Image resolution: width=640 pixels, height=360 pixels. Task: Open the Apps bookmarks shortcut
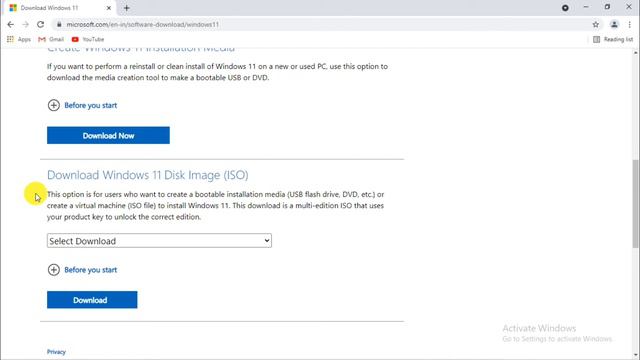point(19,39)
